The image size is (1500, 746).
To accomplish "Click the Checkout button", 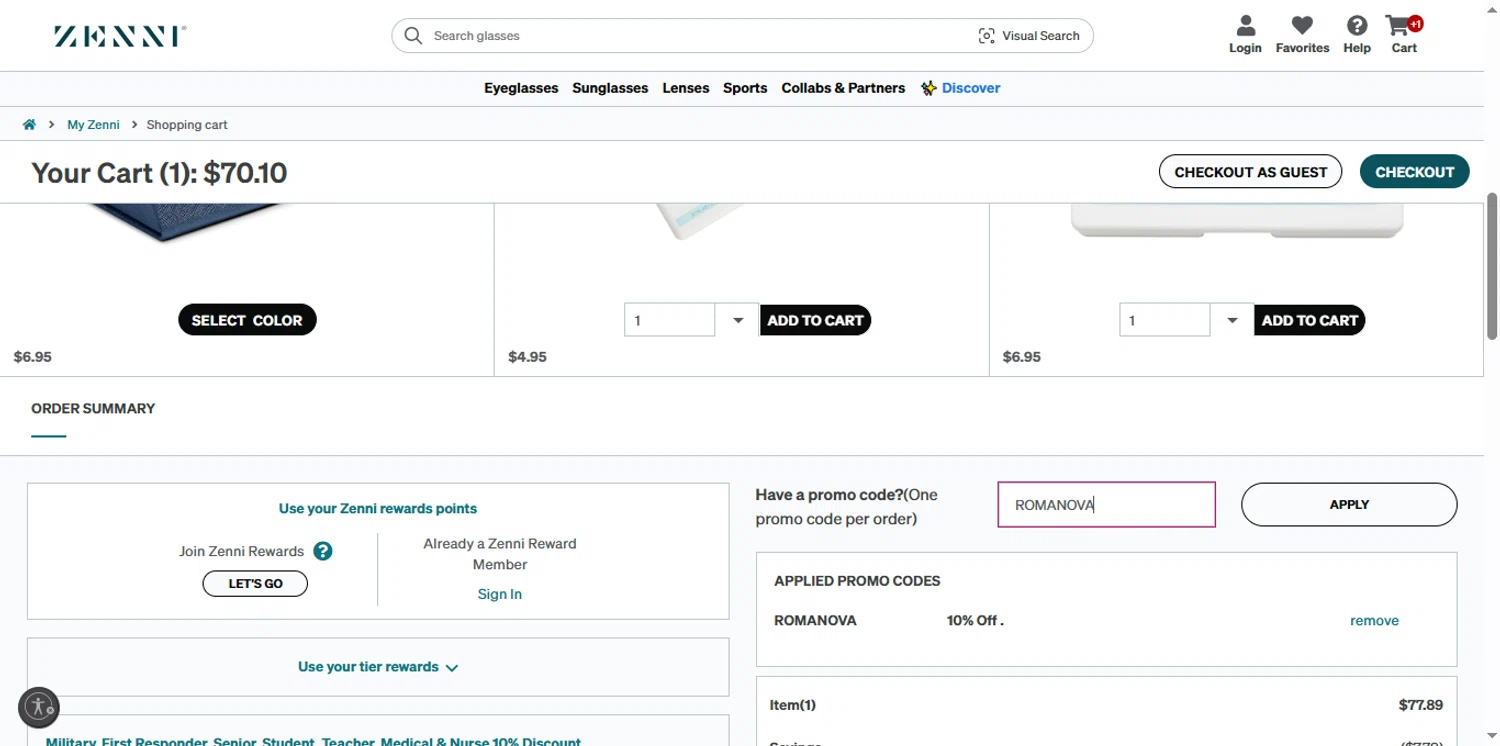I will 1414,172.
